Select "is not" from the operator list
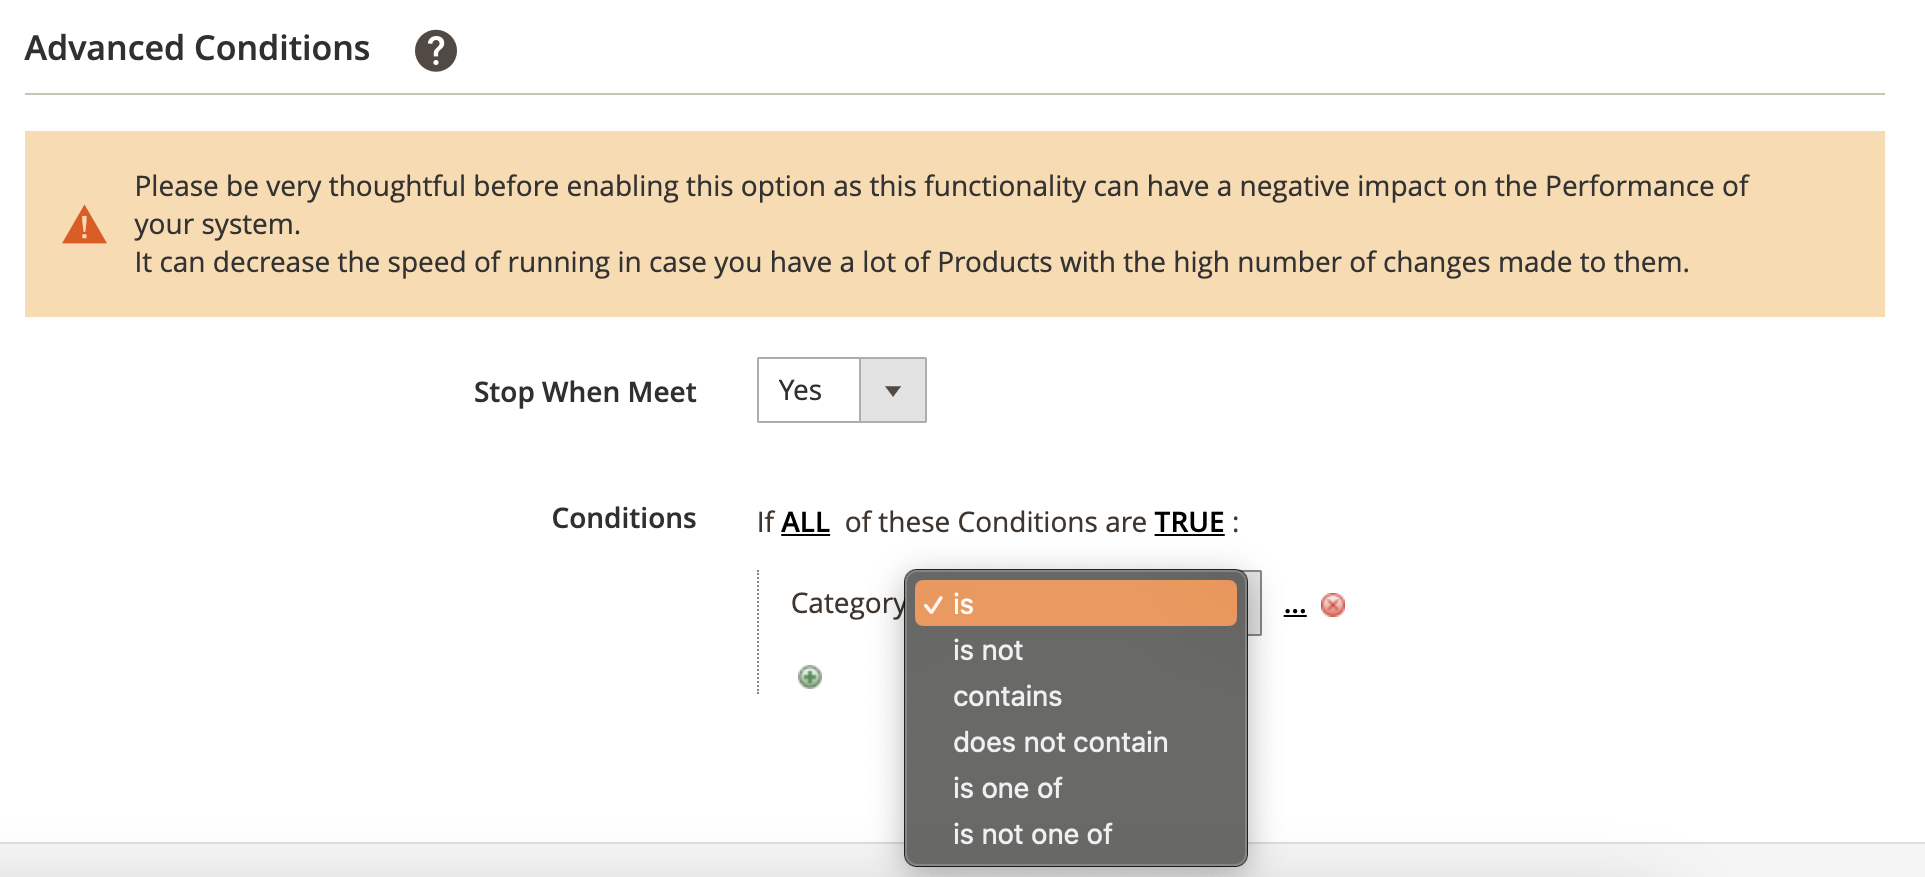The width and height of the screenshot is (1925, 877). [987, 650]
